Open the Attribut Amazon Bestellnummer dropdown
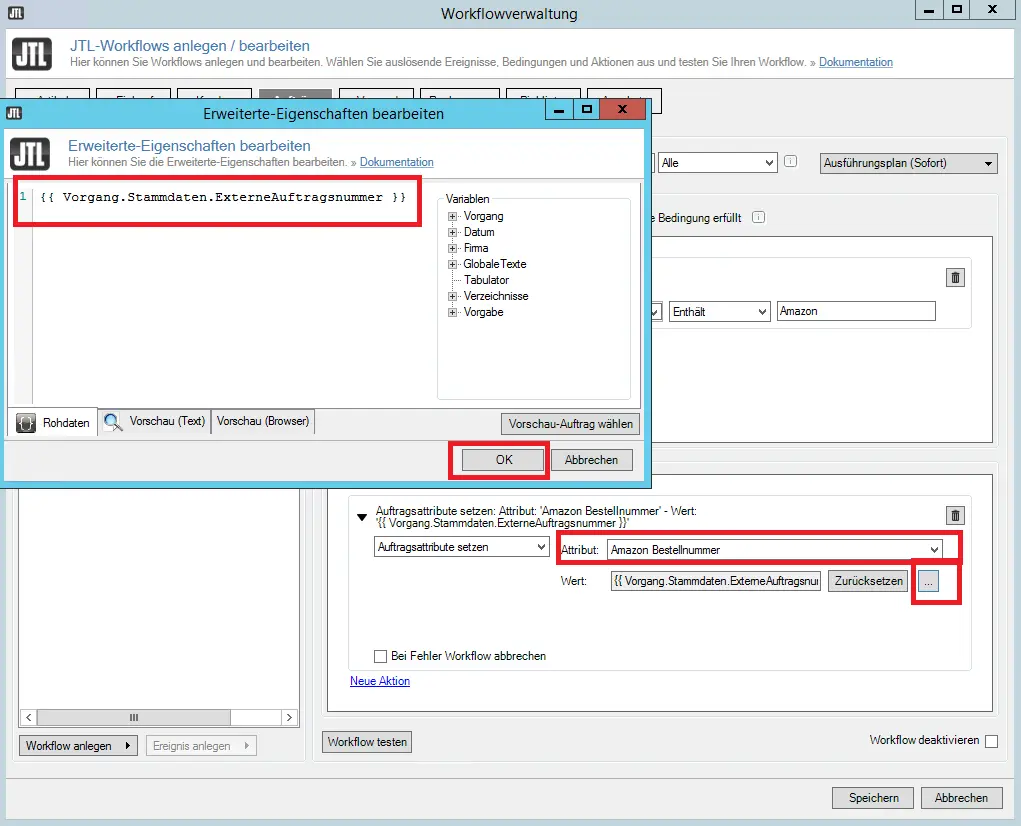1021x826 pixels. click(774, 549)
